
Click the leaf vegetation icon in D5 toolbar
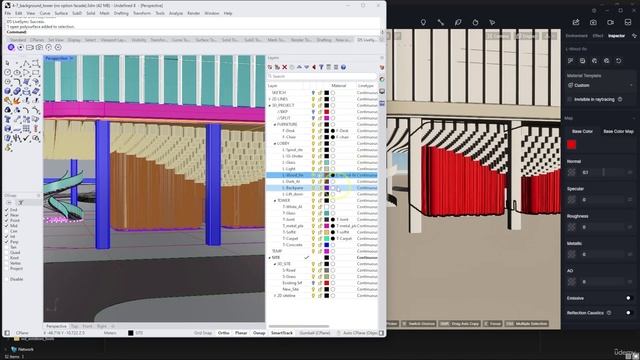pyautogui.click(x=458, y=22)
